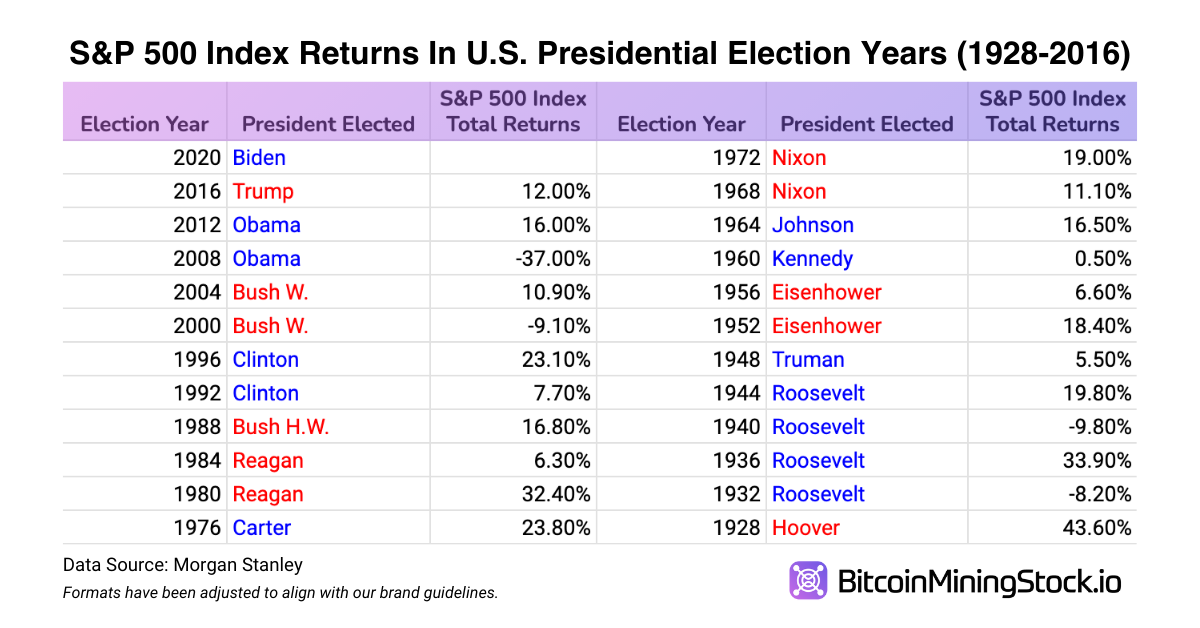Click the BitcoinMiningStock.io logo icon
This screenshot has width=1200, height=628.
(x=808, y=581)
